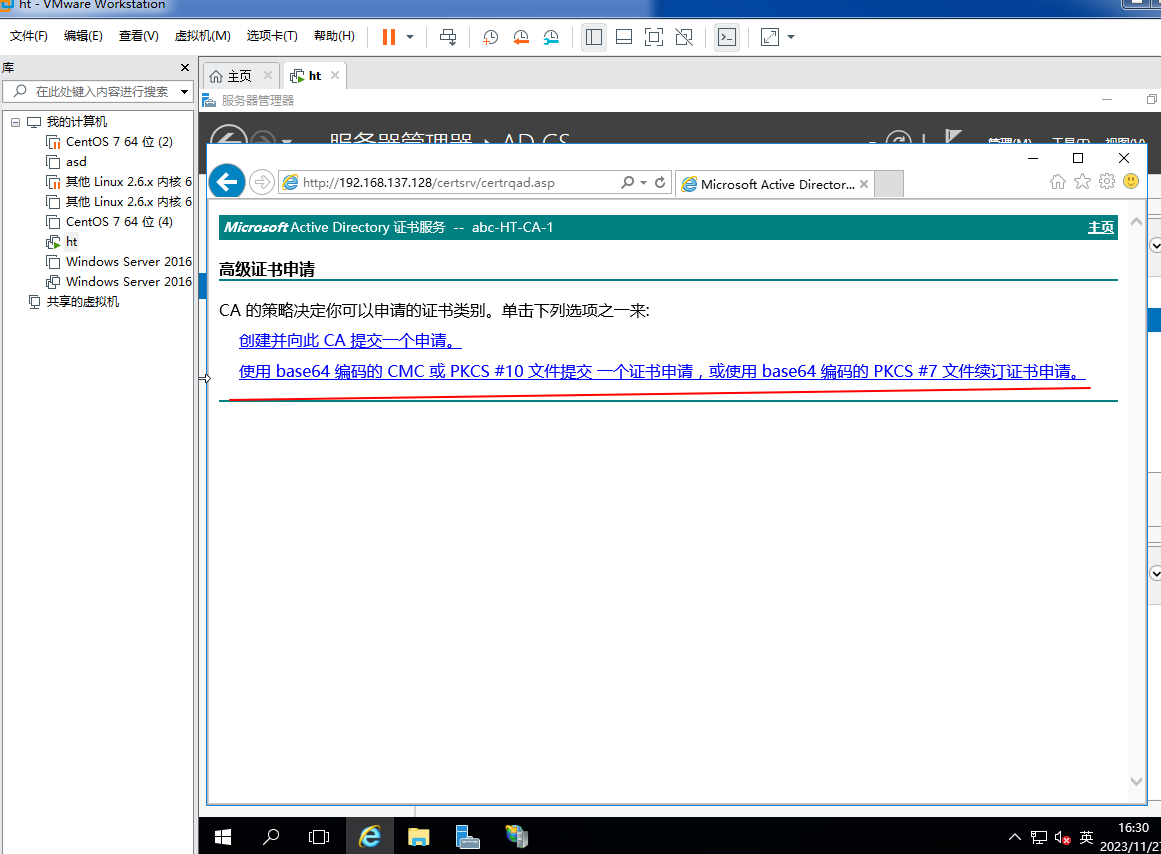The height and width of the screenshot is (854, 1161).
Task: Click 创建并向此 CA 提交一个申请 link
Action: pos(349,341)
